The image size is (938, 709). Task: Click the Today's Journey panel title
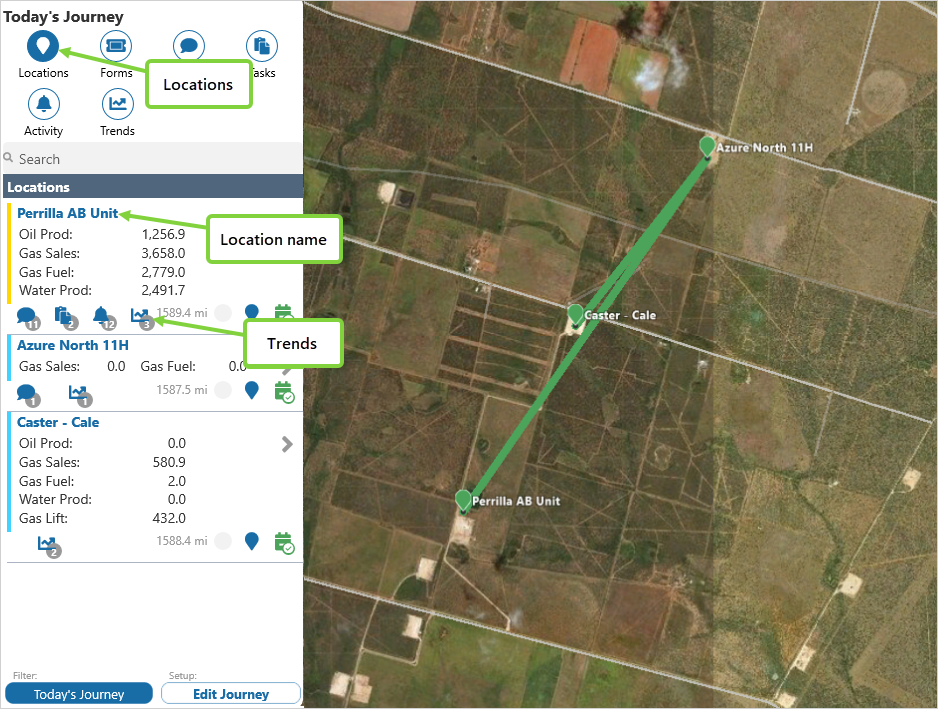point(63,17)
